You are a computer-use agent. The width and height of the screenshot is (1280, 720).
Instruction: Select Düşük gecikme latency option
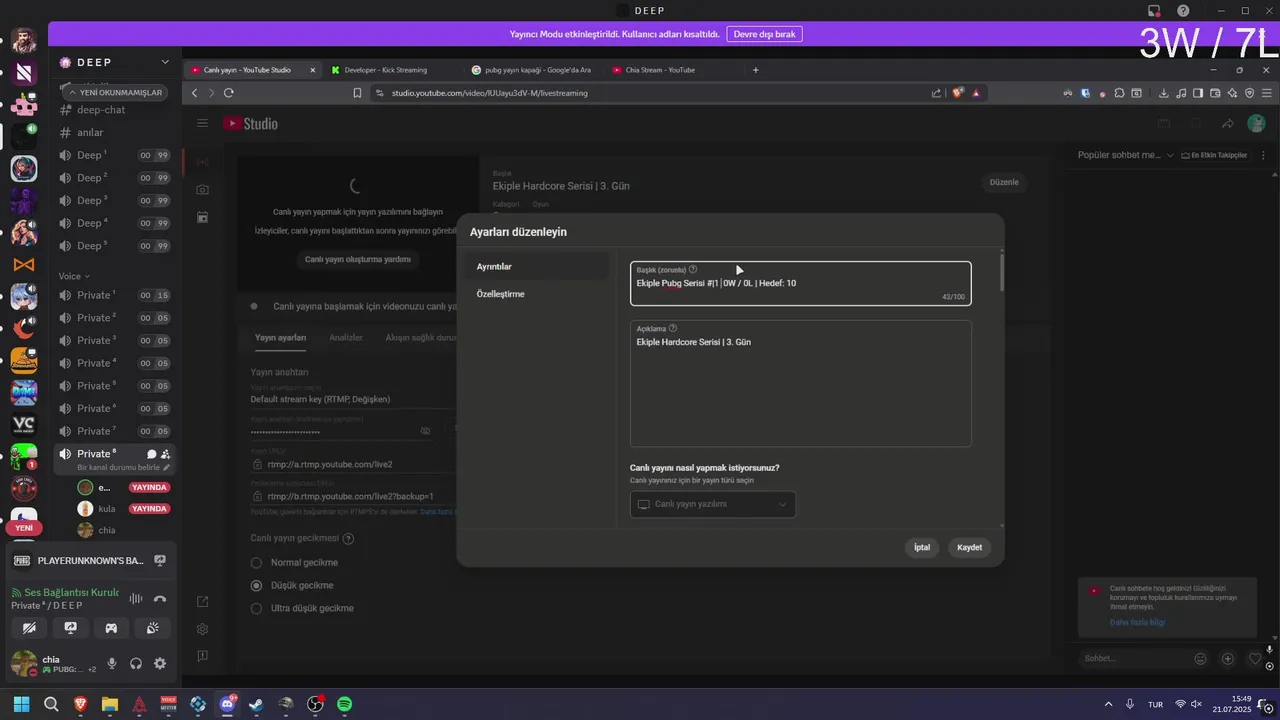(257, 585)
